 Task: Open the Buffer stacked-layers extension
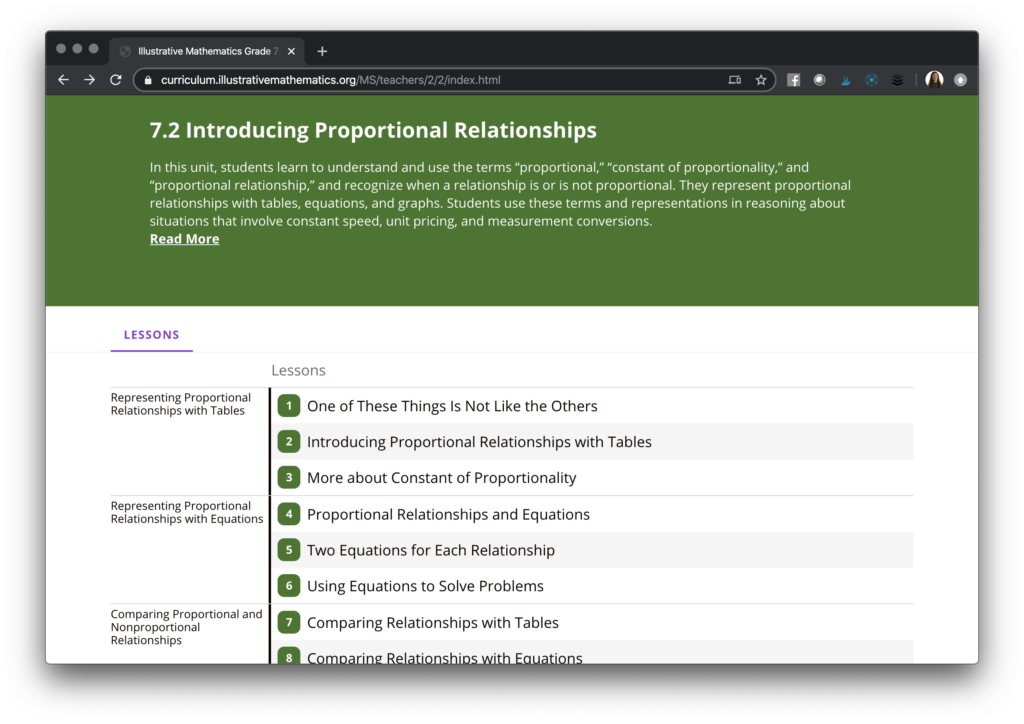897,80
